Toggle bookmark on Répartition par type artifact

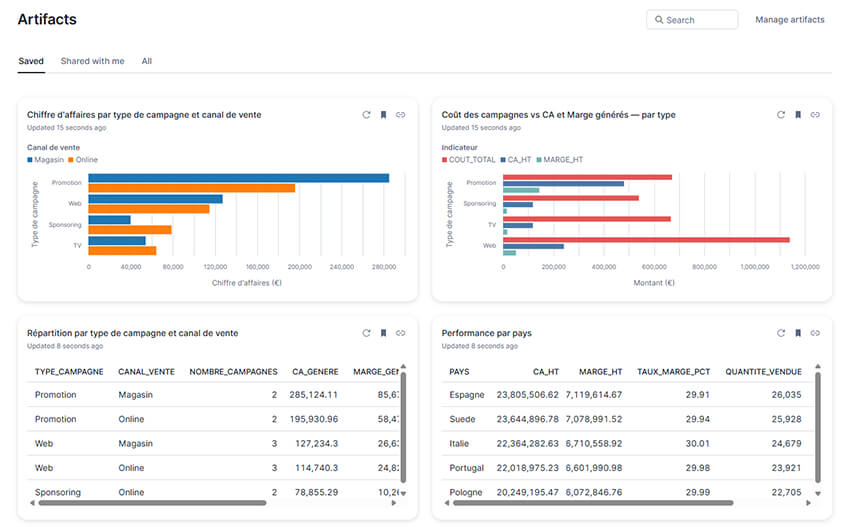383,333
